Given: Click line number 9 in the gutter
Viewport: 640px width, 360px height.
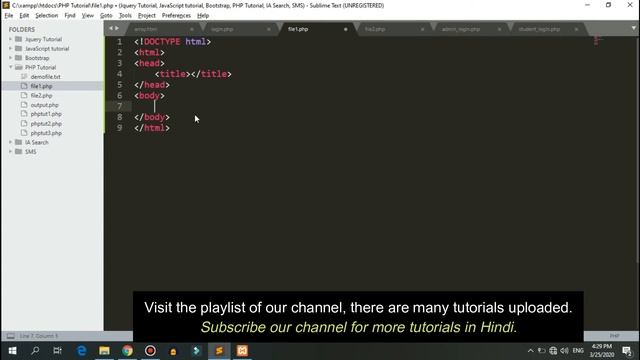Looking at the screenshot, I should point(119,128).
